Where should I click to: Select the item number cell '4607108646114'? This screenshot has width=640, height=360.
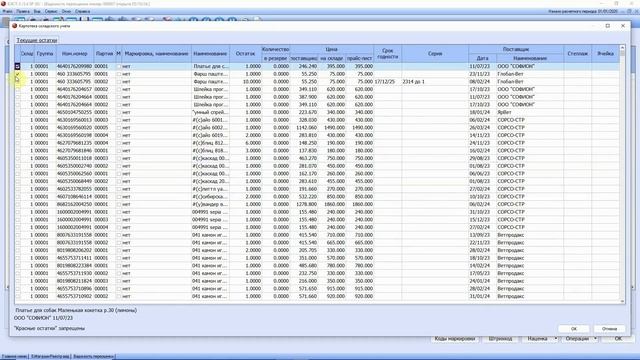(75, 197)
